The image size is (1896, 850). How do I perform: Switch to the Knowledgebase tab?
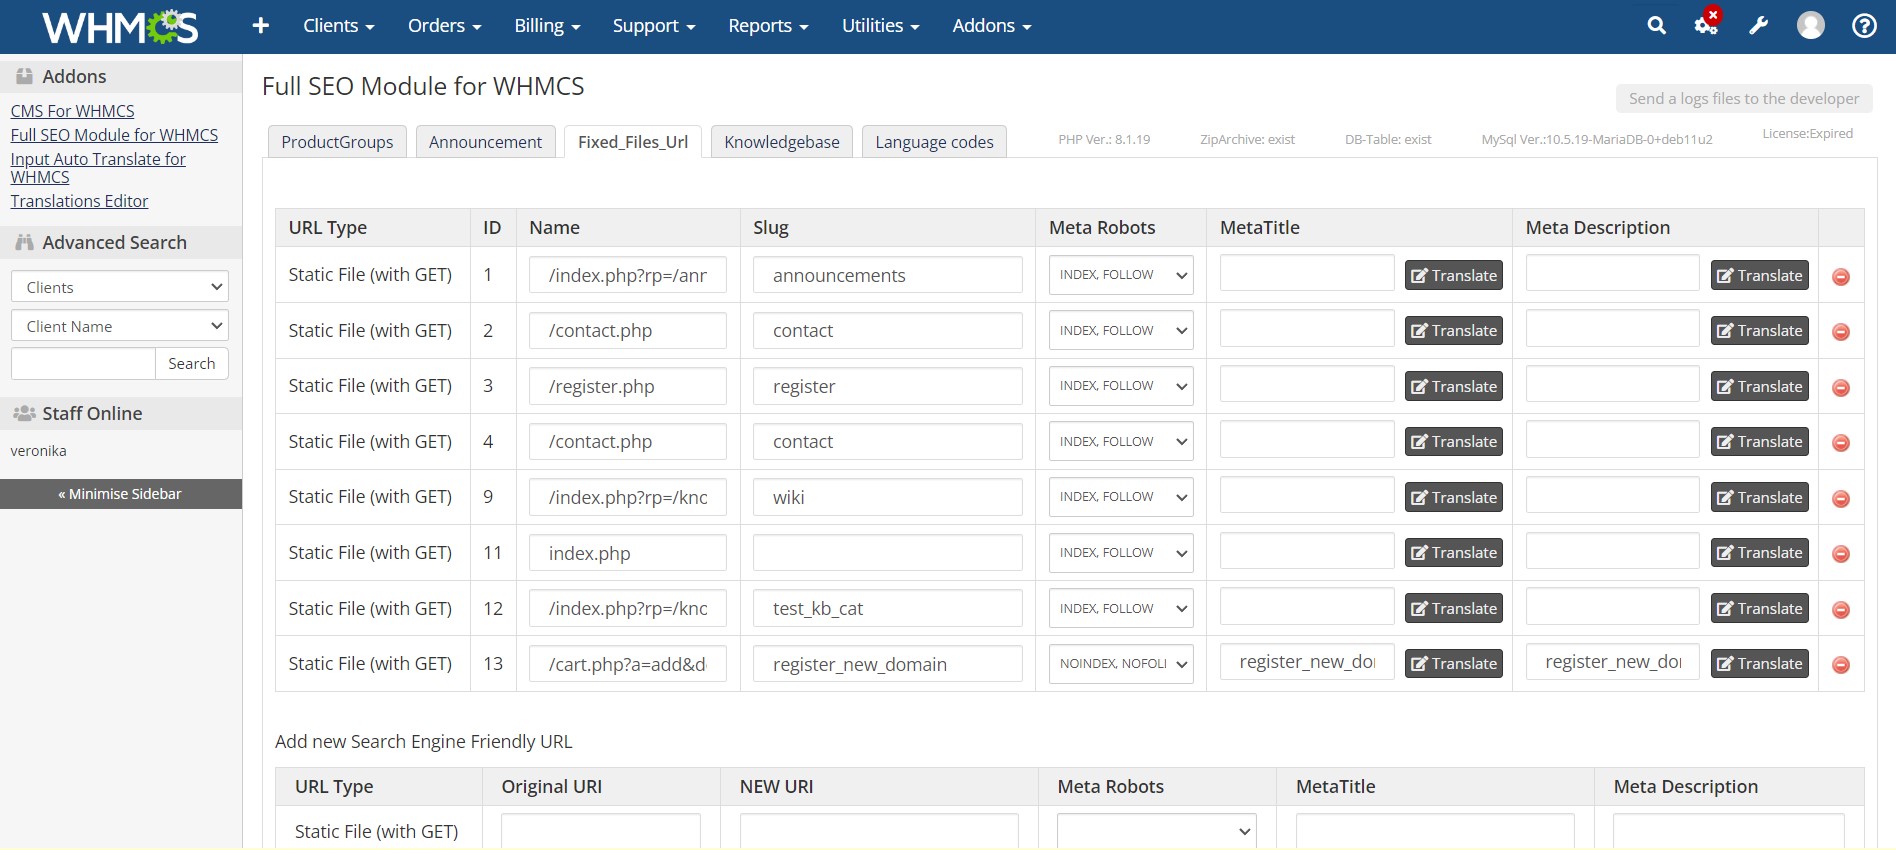click(x=782, y=142)
